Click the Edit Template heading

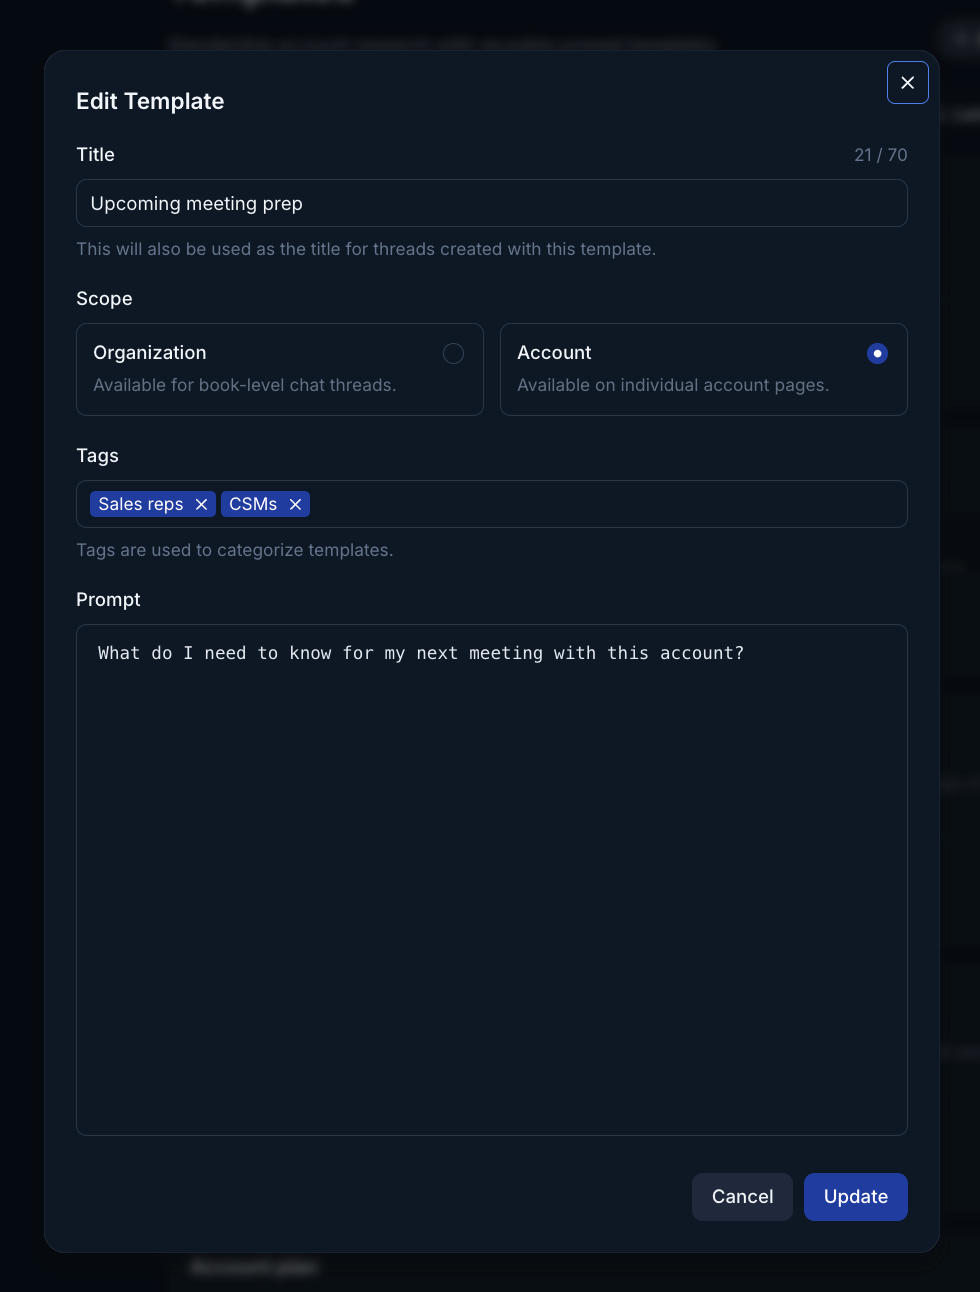(x=150, y=101)
